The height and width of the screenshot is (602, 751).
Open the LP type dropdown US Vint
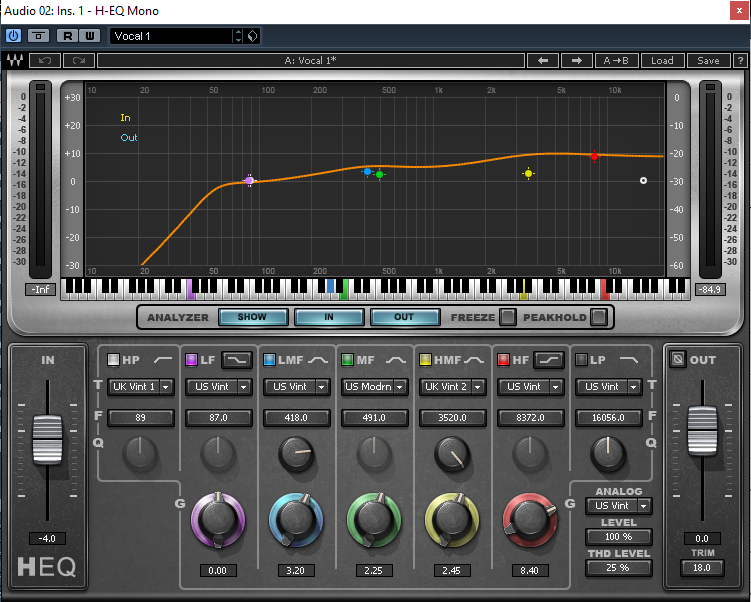[x=608, y=386]
